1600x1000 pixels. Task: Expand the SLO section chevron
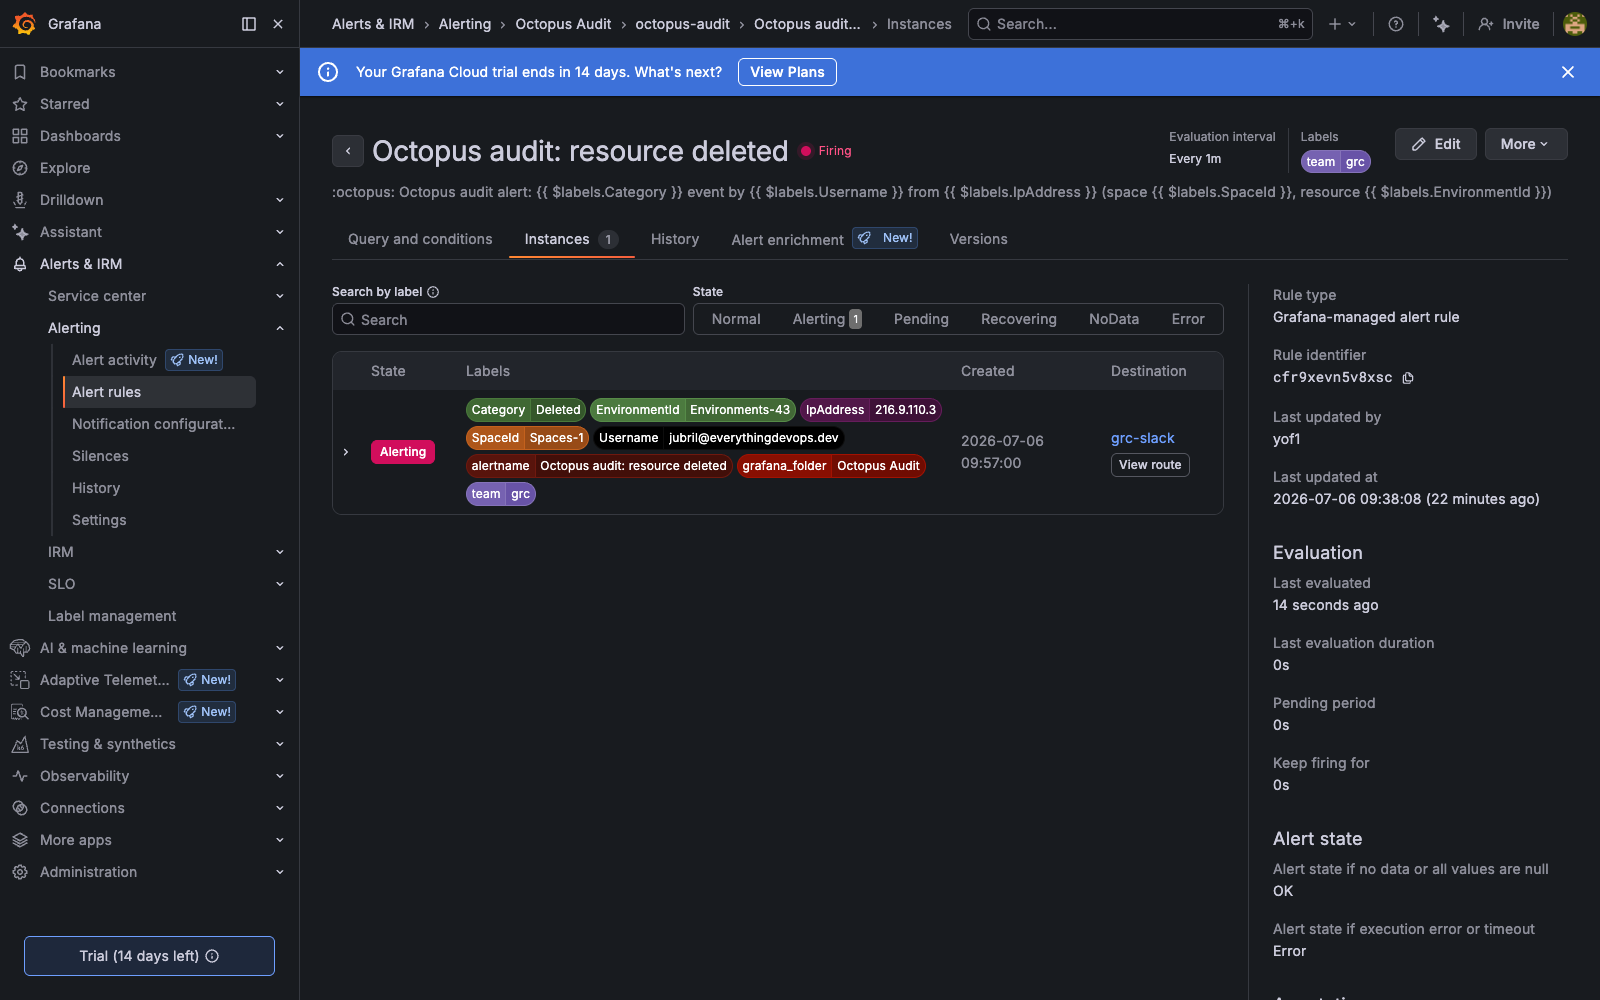click(x=280, y=584)
